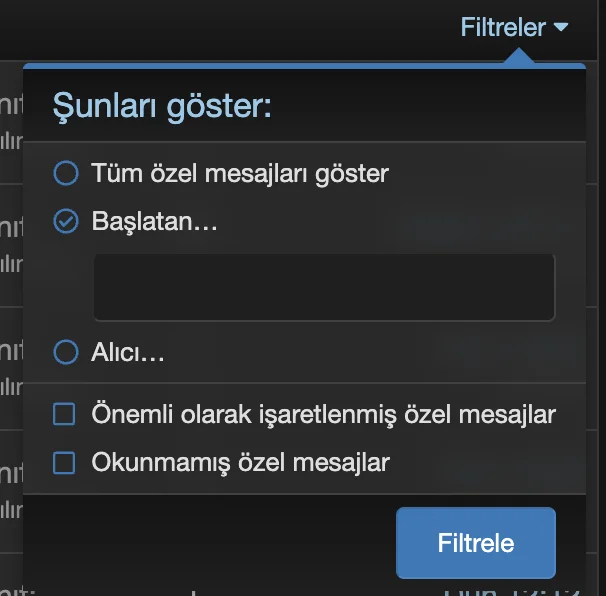Click the 'Okunmamış özel mesajlar' label text
Screen dimensions: 606x596
click(240, 463)
